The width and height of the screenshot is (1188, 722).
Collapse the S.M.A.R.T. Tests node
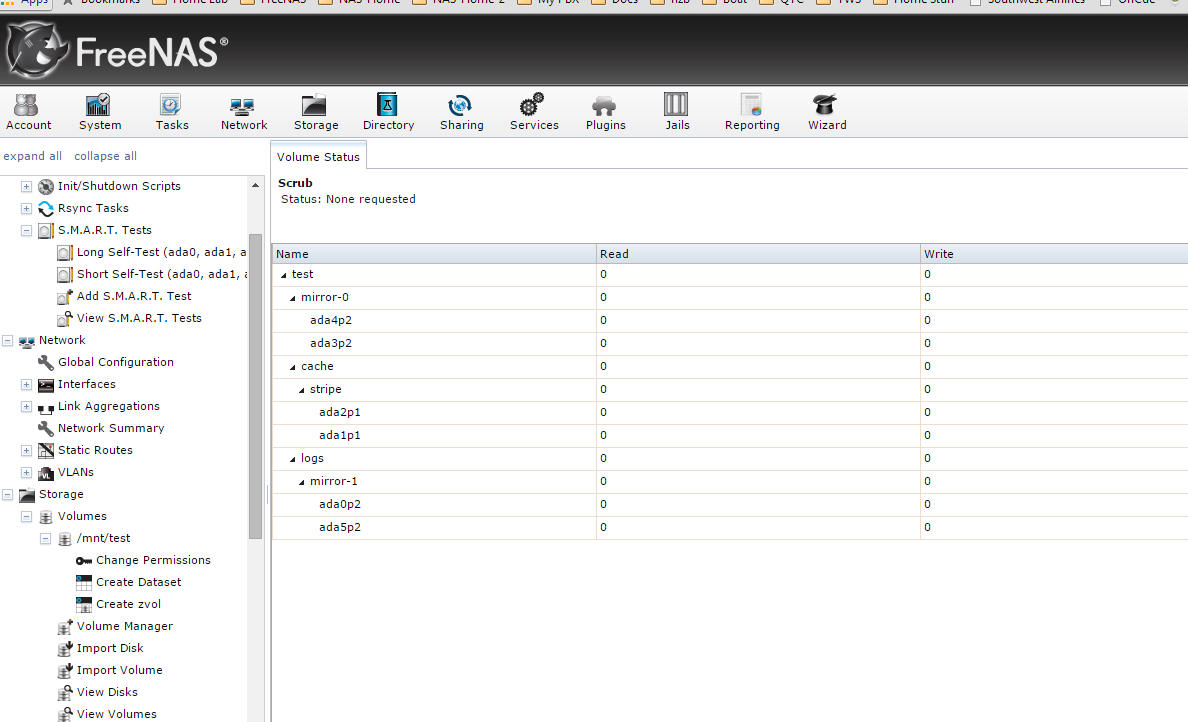pos(27,230)
